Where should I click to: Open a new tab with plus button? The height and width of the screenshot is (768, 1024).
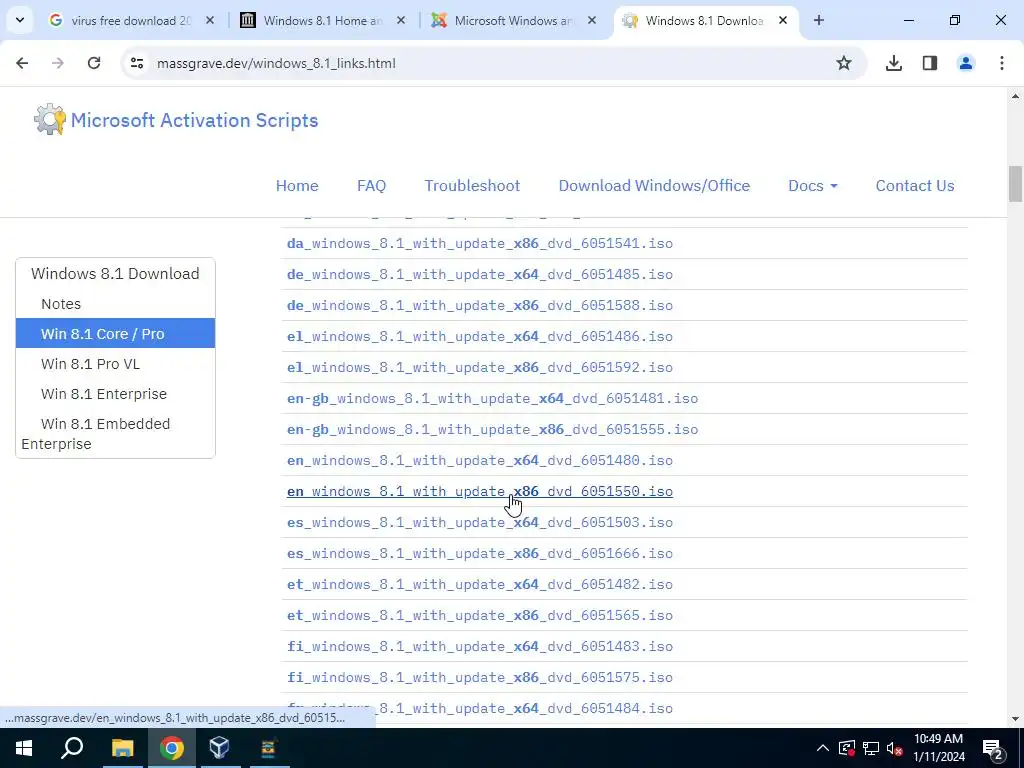click(x=818, y=20)
